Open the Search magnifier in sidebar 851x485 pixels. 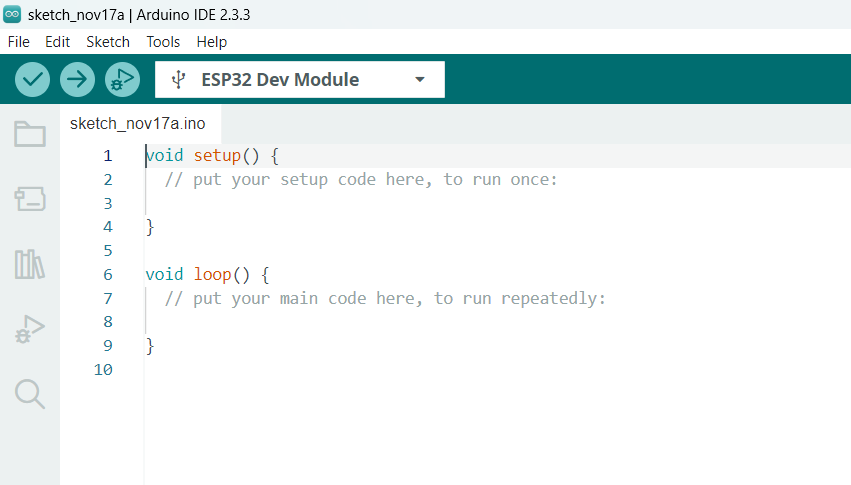pos(30,394)
